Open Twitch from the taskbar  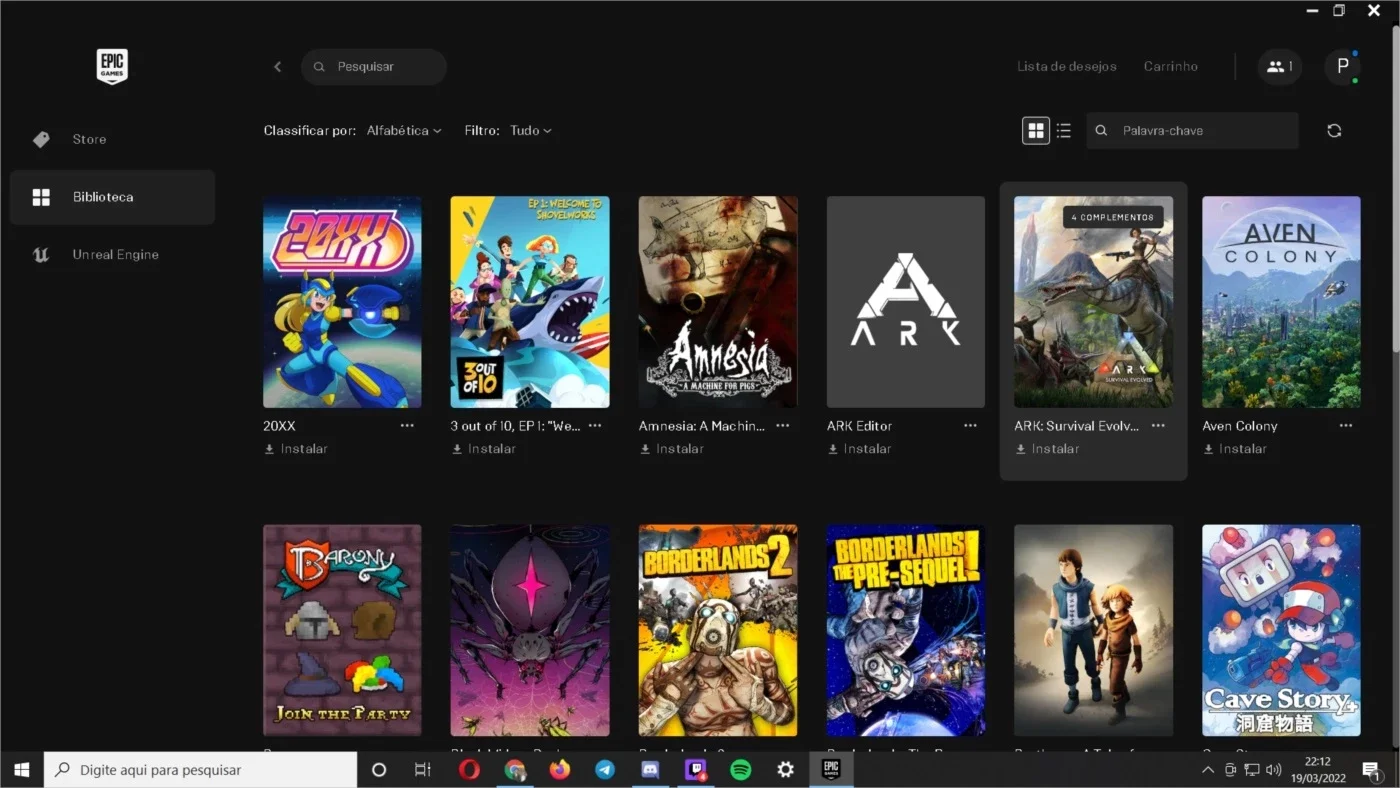pyautogui.click(x=695, y=770)
